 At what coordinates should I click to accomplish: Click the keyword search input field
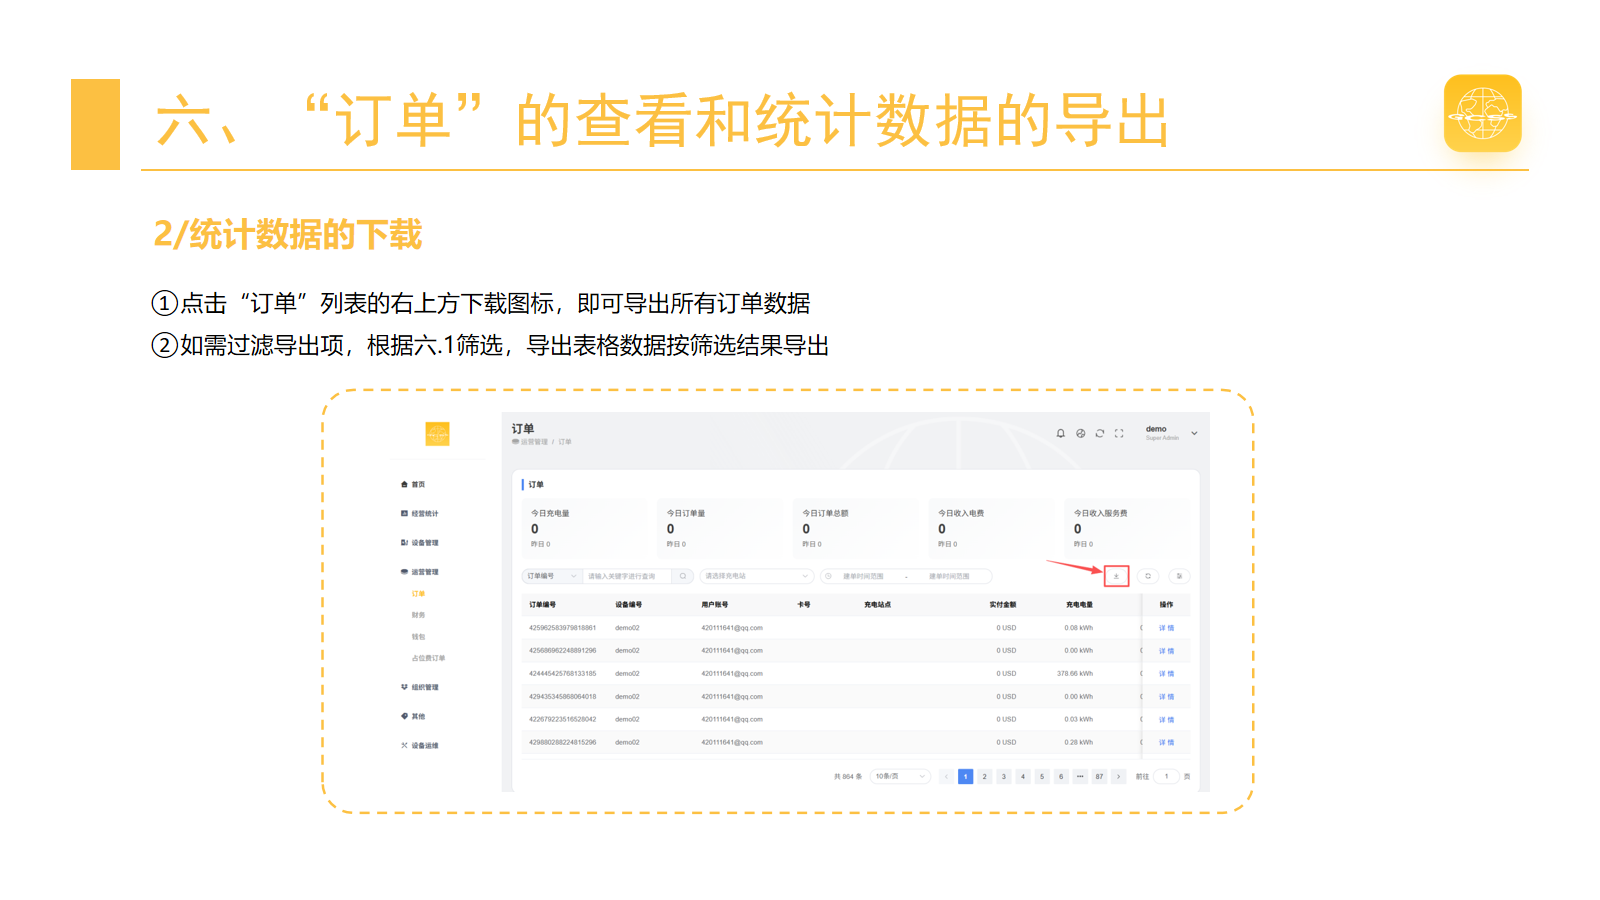[x=627, y=576]
